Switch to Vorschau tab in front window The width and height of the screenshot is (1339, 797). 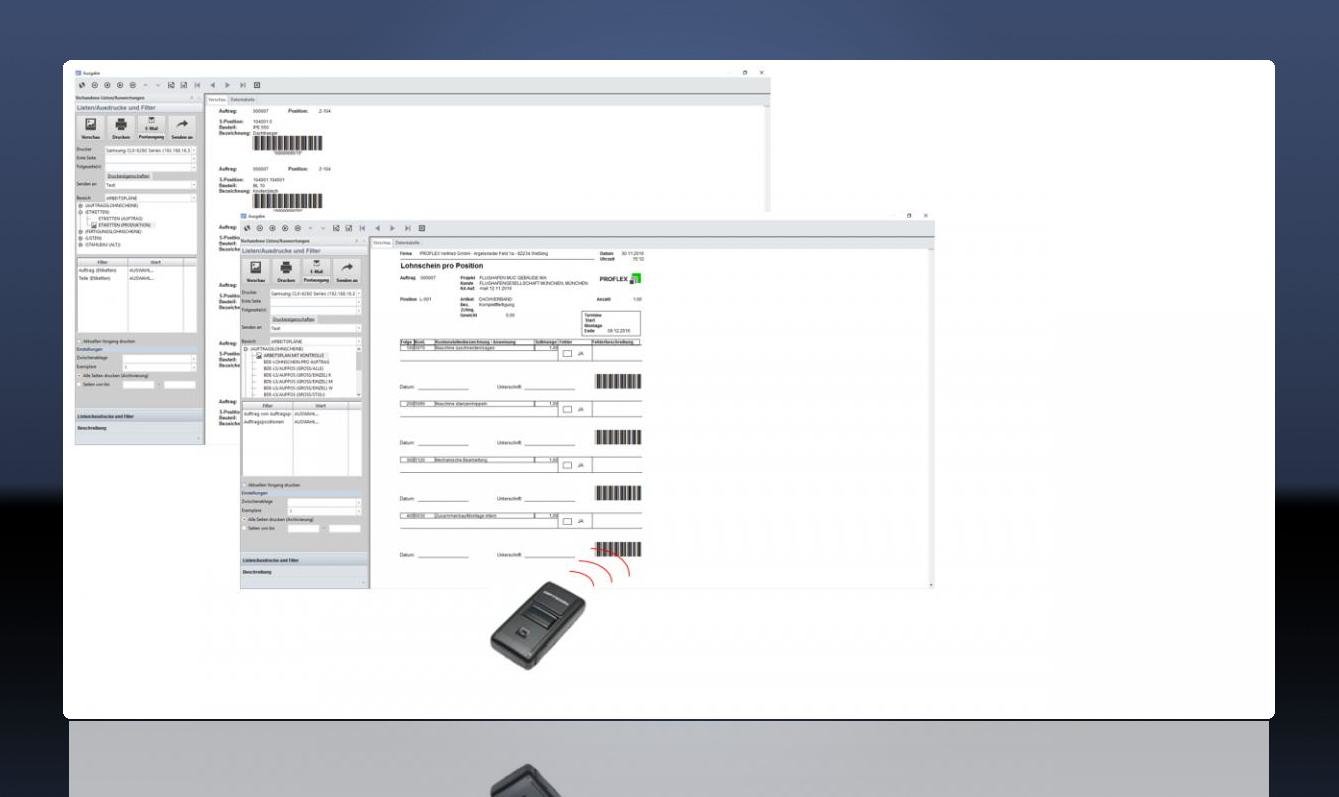(x=382, y=243)
